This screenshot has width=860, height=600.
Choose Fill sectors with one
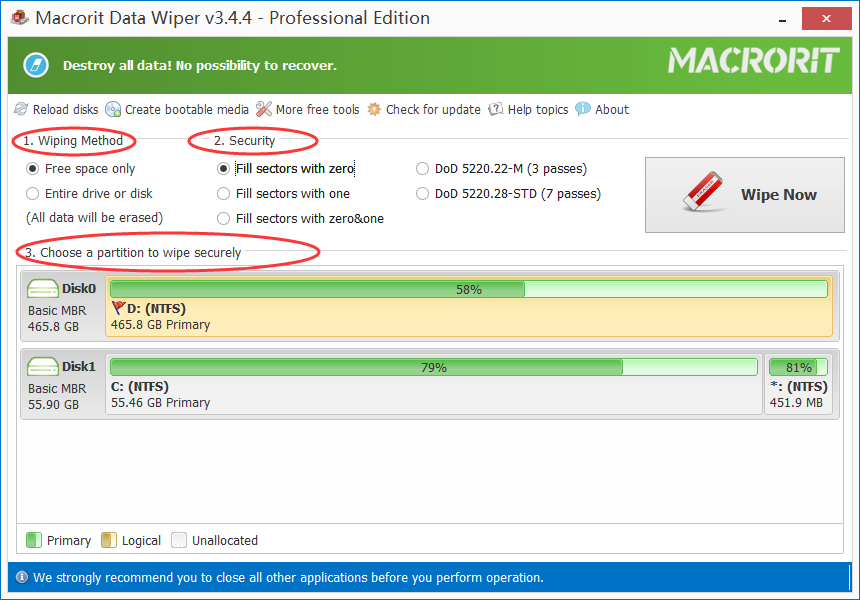tap(224, 194)
